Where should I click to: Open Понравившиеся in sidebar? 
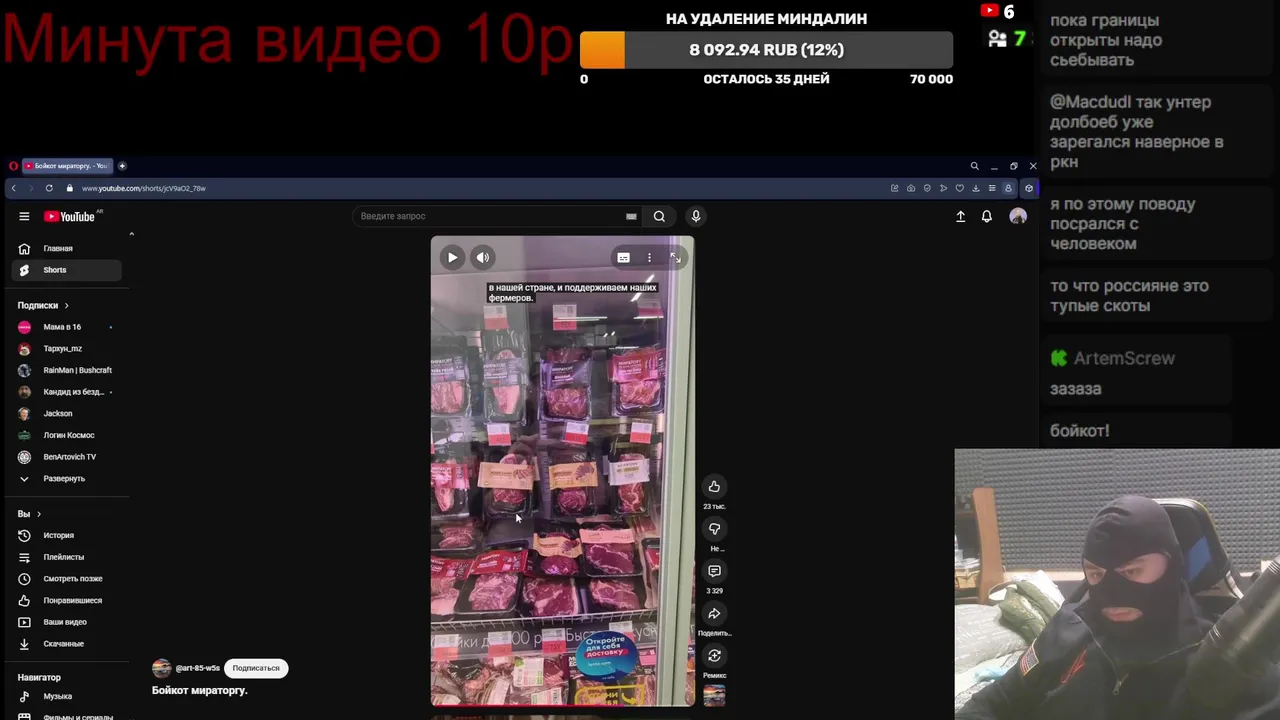tap(67, 600)
